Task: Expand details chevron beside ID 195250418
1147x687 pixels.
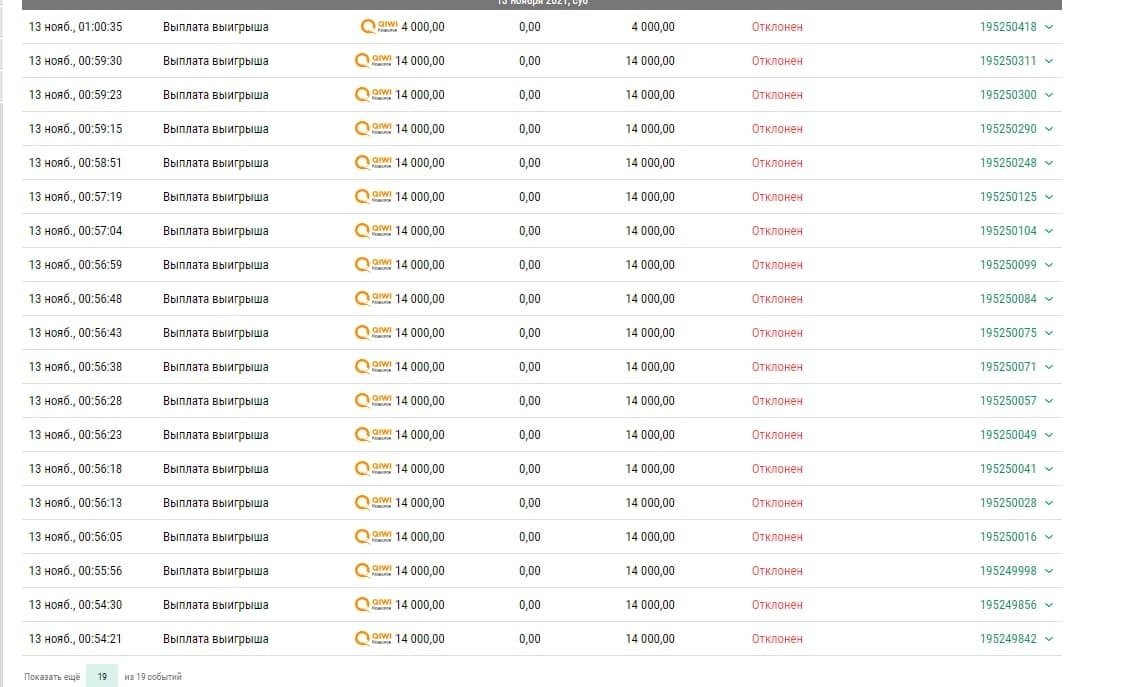Action: click(1049, 27)
